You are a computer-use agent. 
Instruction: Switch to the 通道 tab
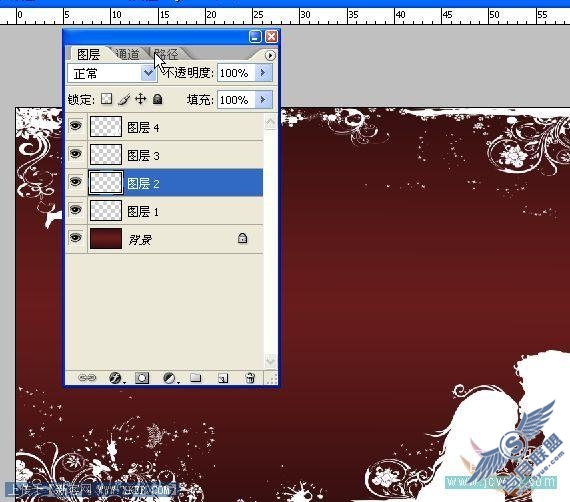(x=128, y=55)
